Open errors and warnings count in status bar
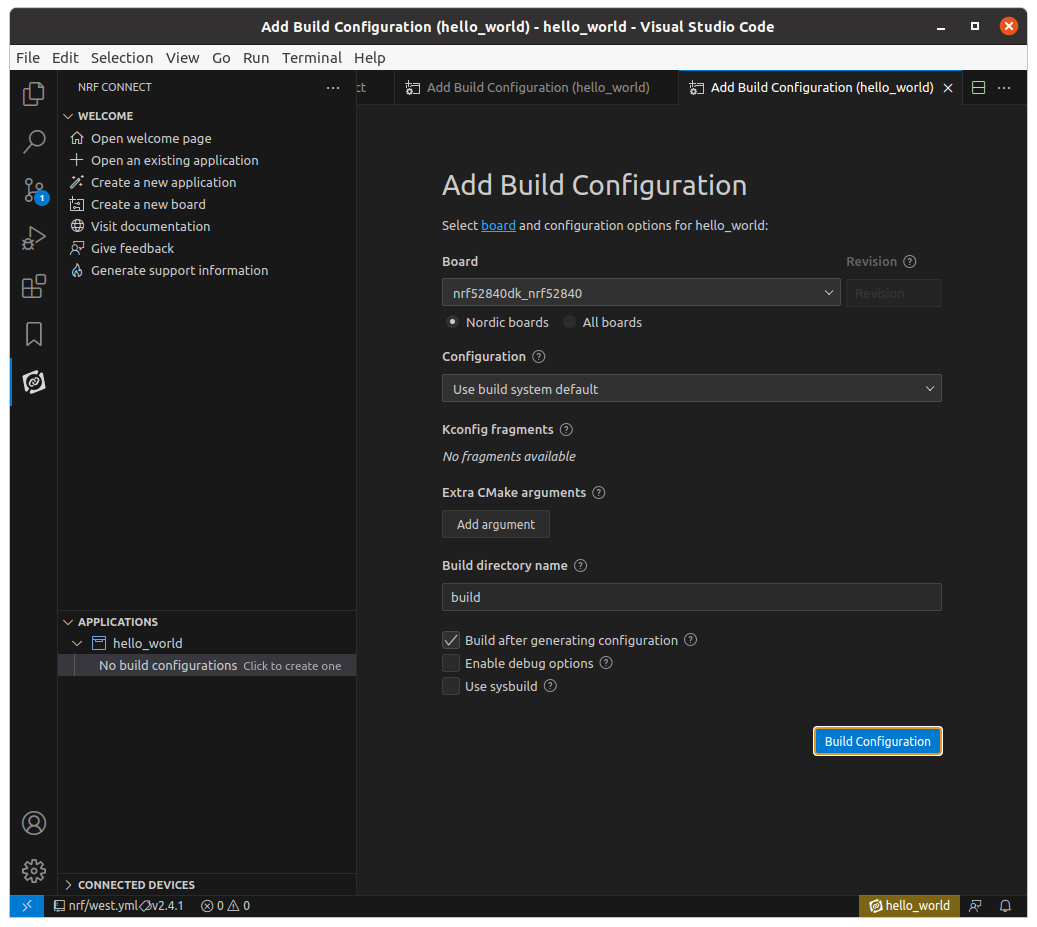The image size is (1037, 927). click(226, 906)
